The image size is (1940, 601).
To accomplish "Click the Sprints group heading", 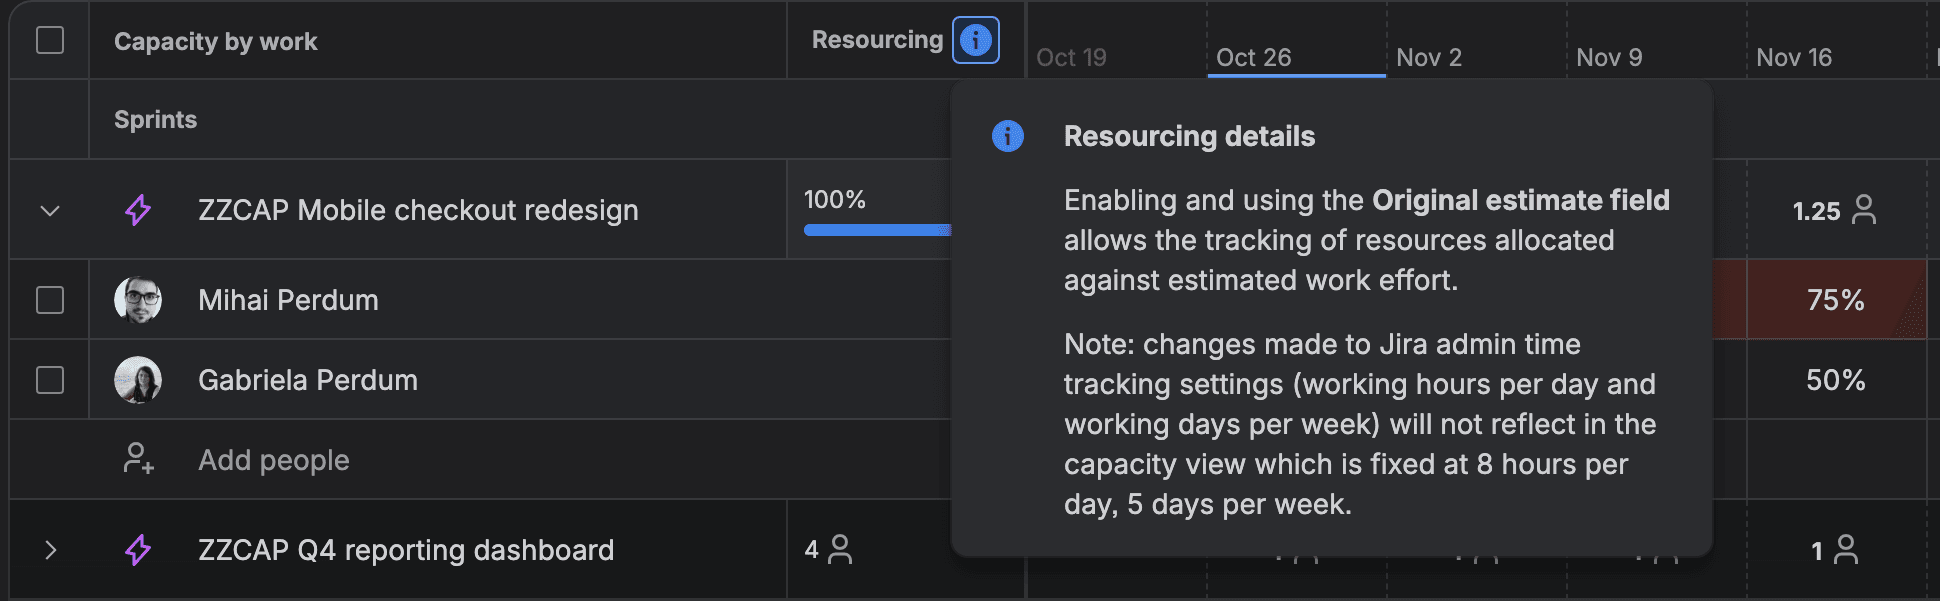I will tap(155, 119).
